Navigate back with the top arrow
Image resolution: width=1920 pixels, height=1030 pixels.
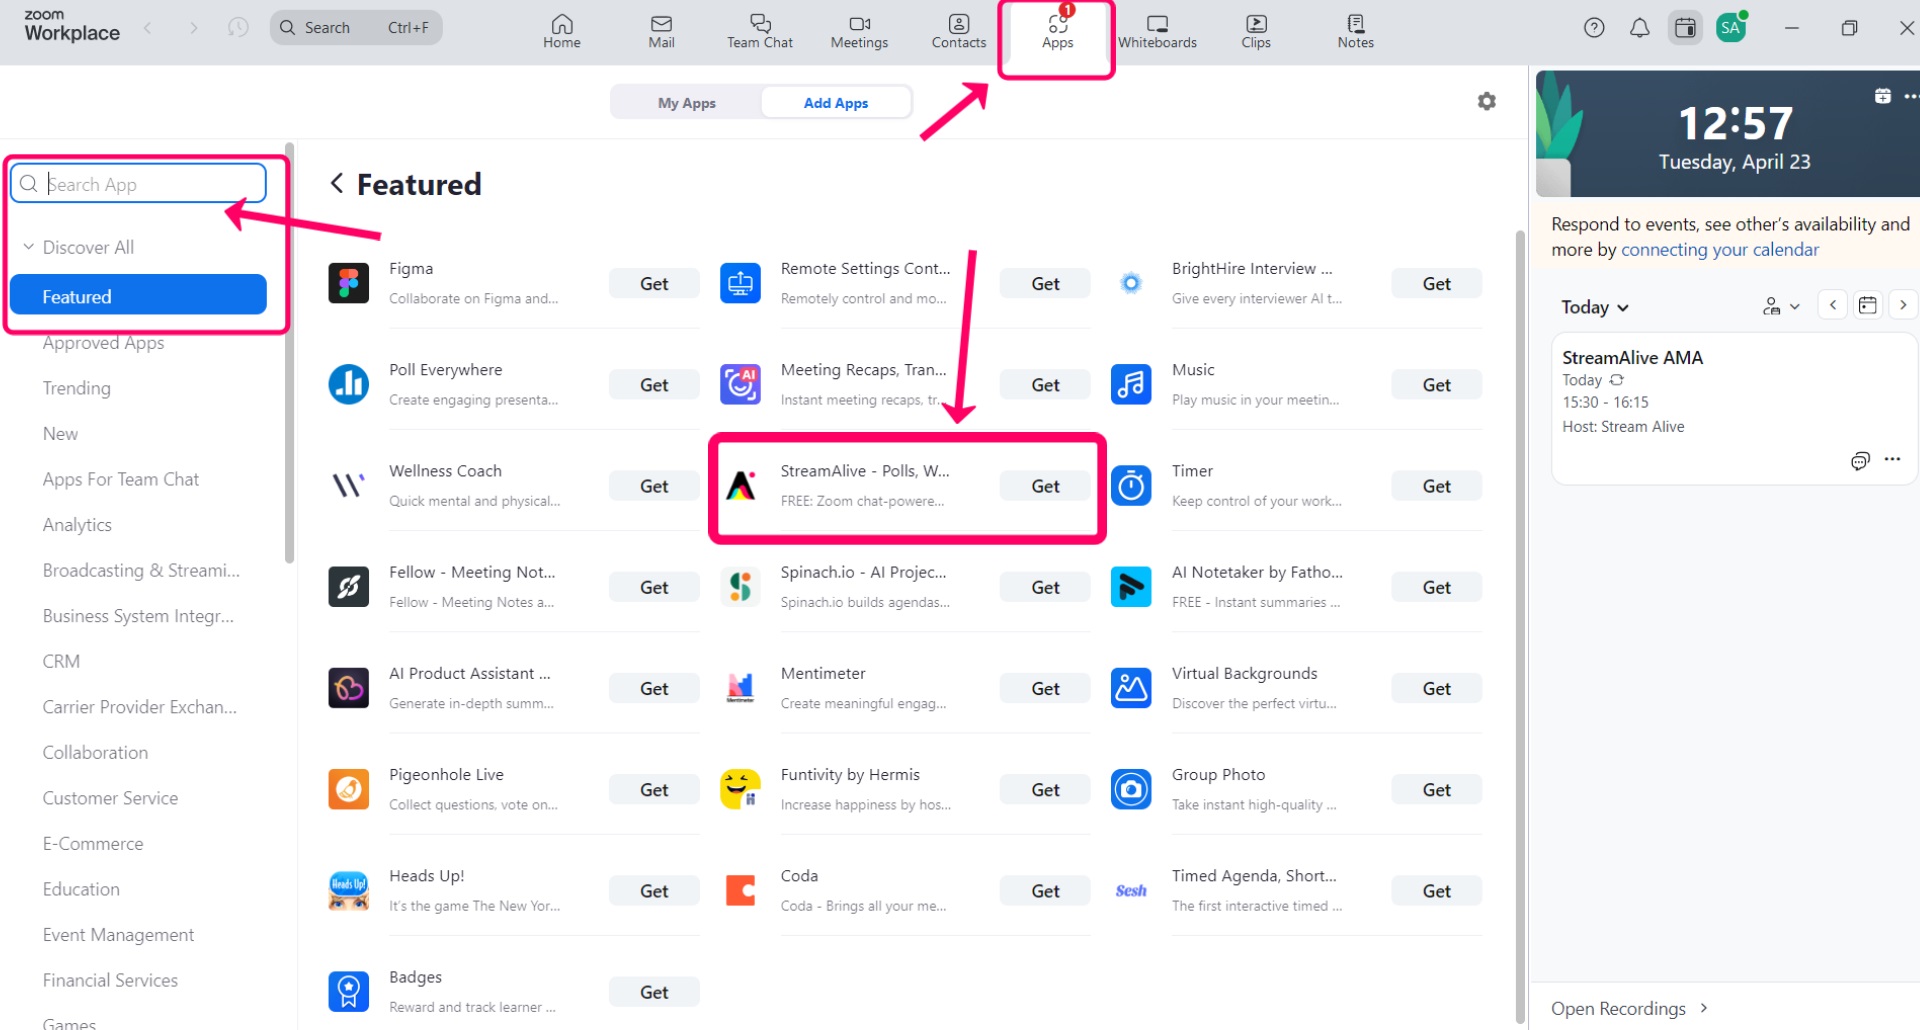pyautogui.click(x=148, y=27)
